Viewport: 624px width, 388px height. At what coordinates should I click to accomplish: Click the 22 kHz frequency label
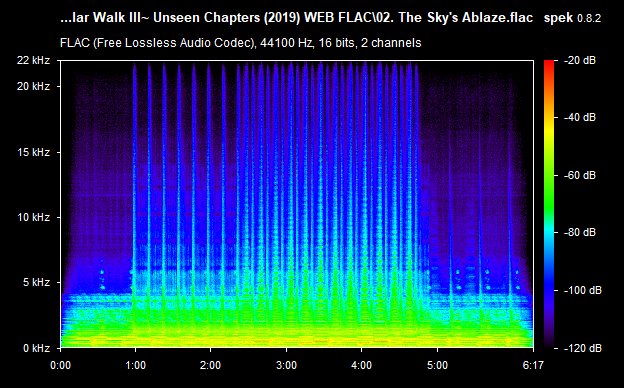33,60
